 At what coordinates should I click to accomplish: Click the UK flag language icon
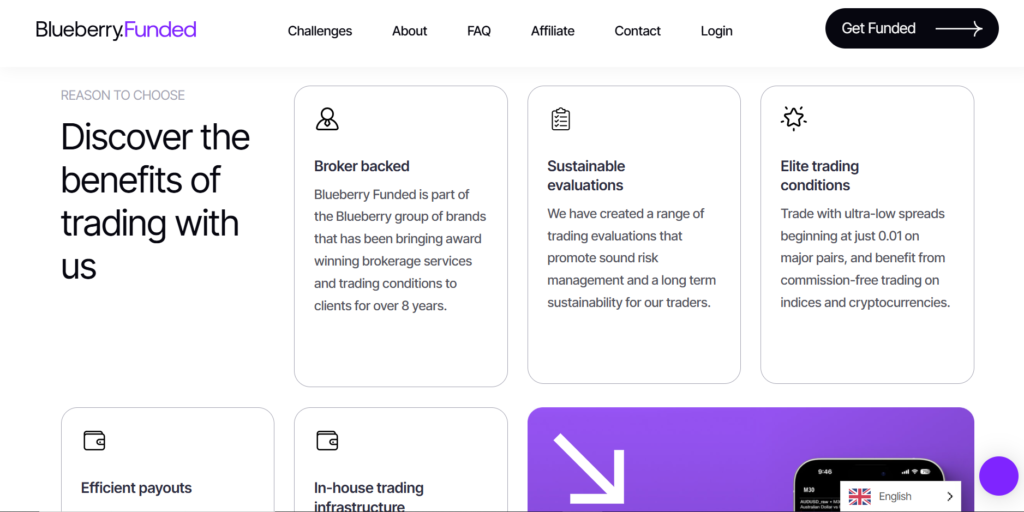coord(859,497)
